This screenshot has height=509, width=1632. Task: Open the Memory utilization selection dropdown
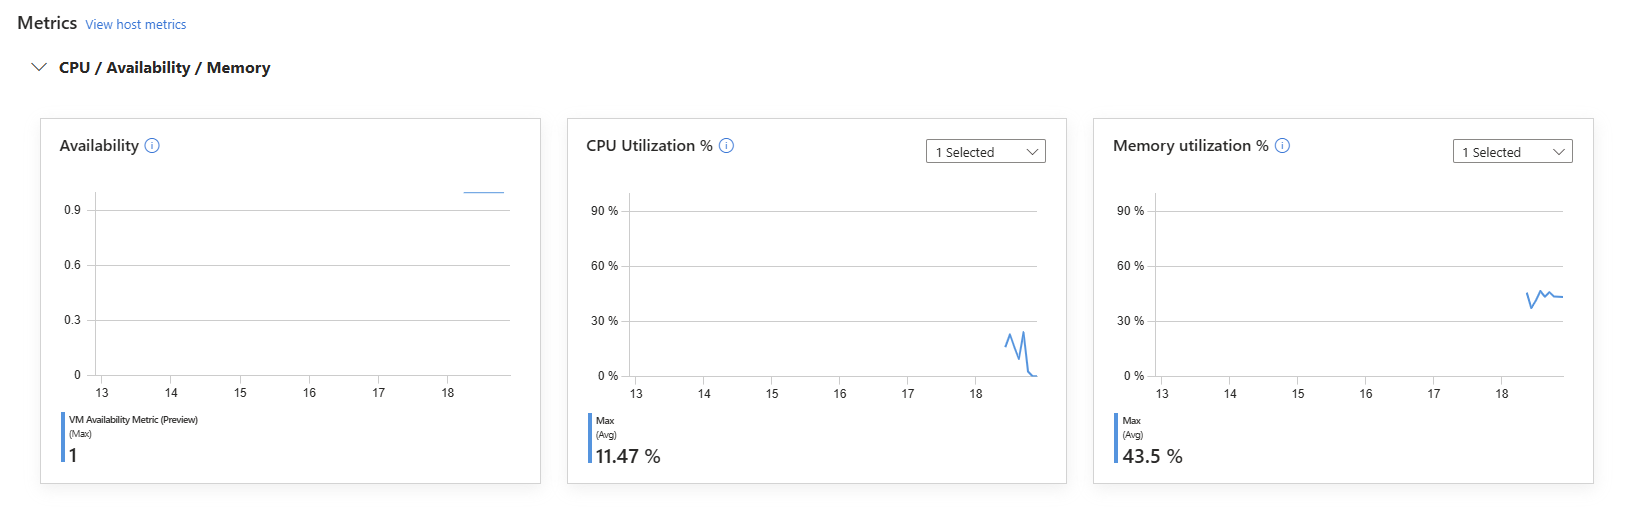click(1512, 152)
